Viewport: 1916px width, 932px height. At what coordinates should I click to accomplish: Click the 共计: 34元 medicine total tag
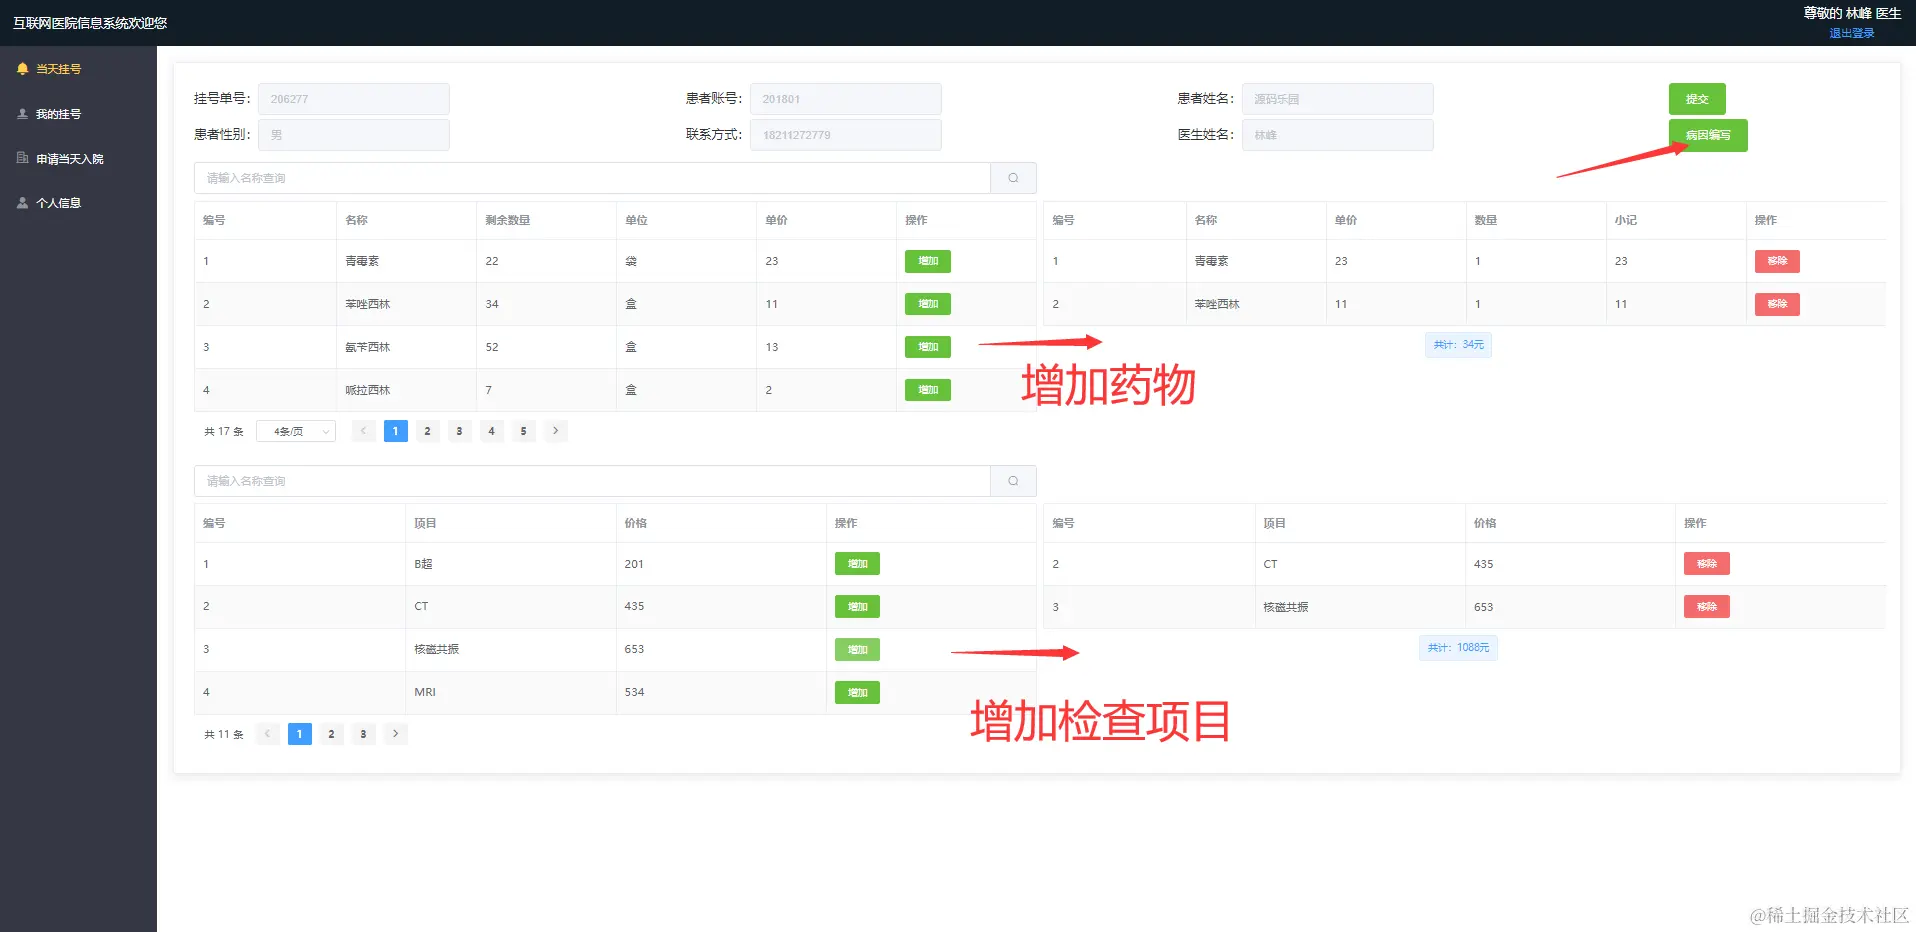point(1459,345)
